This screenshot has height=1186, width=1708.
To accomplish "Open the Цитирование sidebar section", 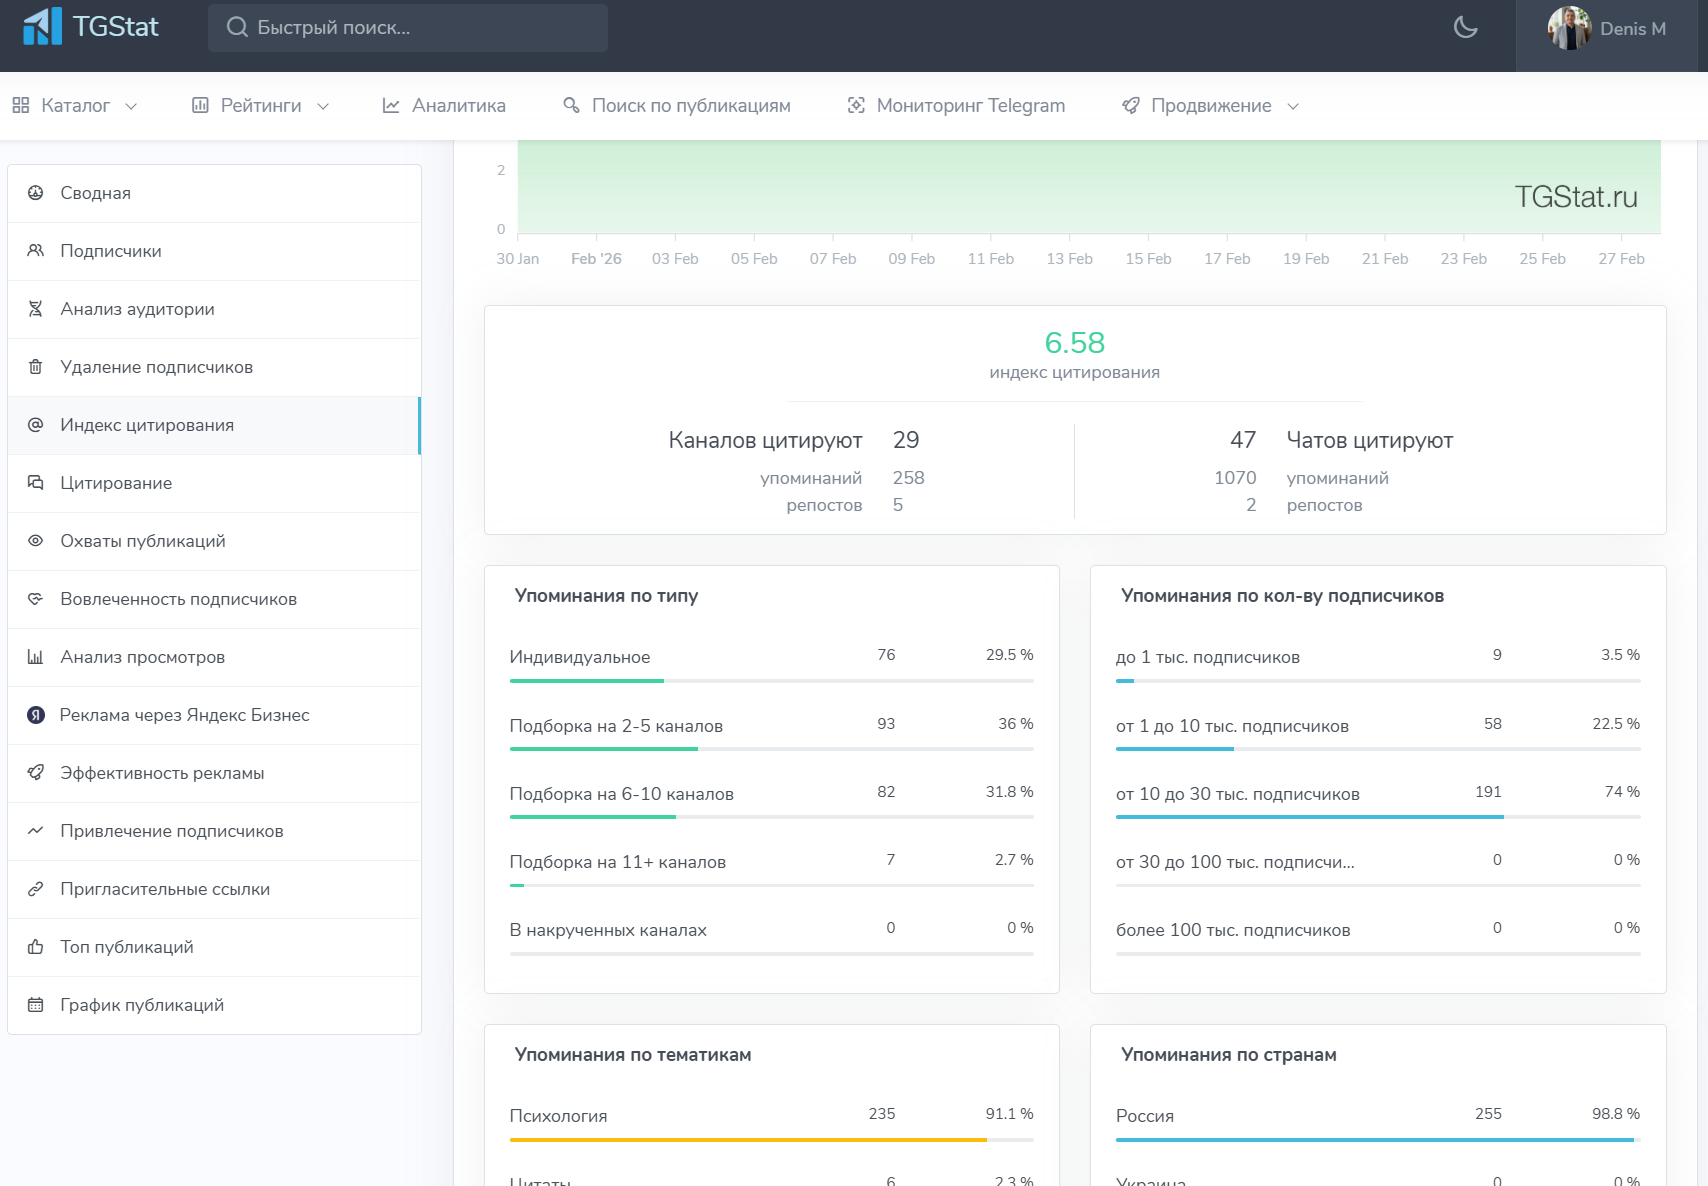I will [x=116, y=483].
